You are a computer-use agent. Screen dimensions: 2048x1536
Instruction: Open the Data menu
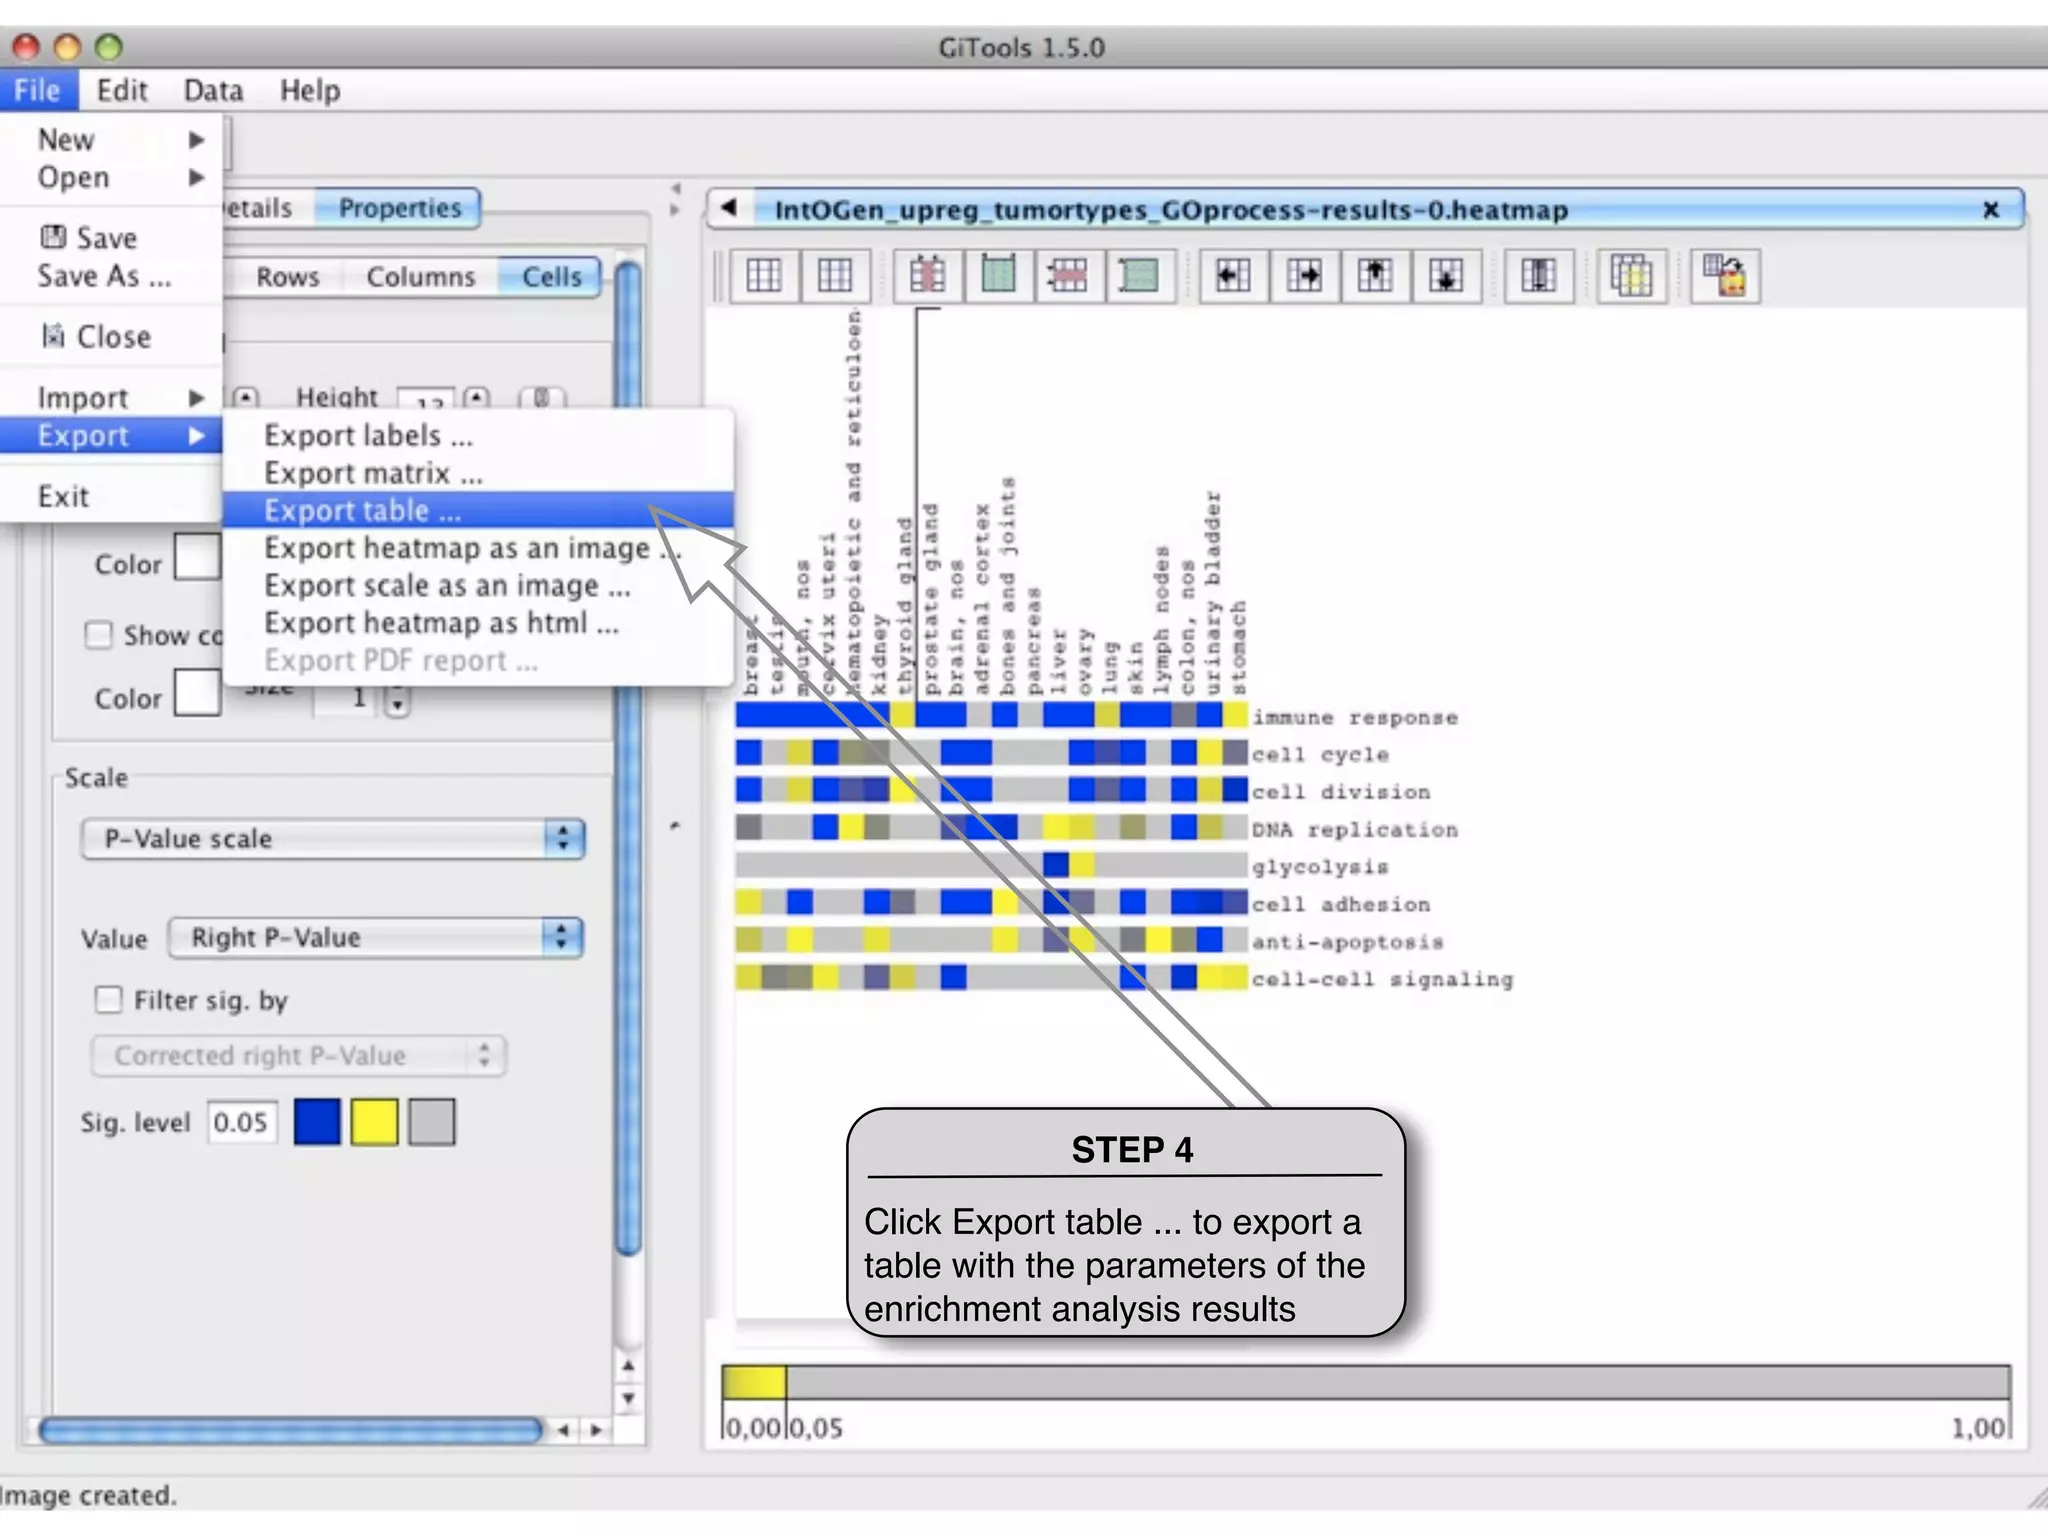pyautogui.click(x=213, y=90)
